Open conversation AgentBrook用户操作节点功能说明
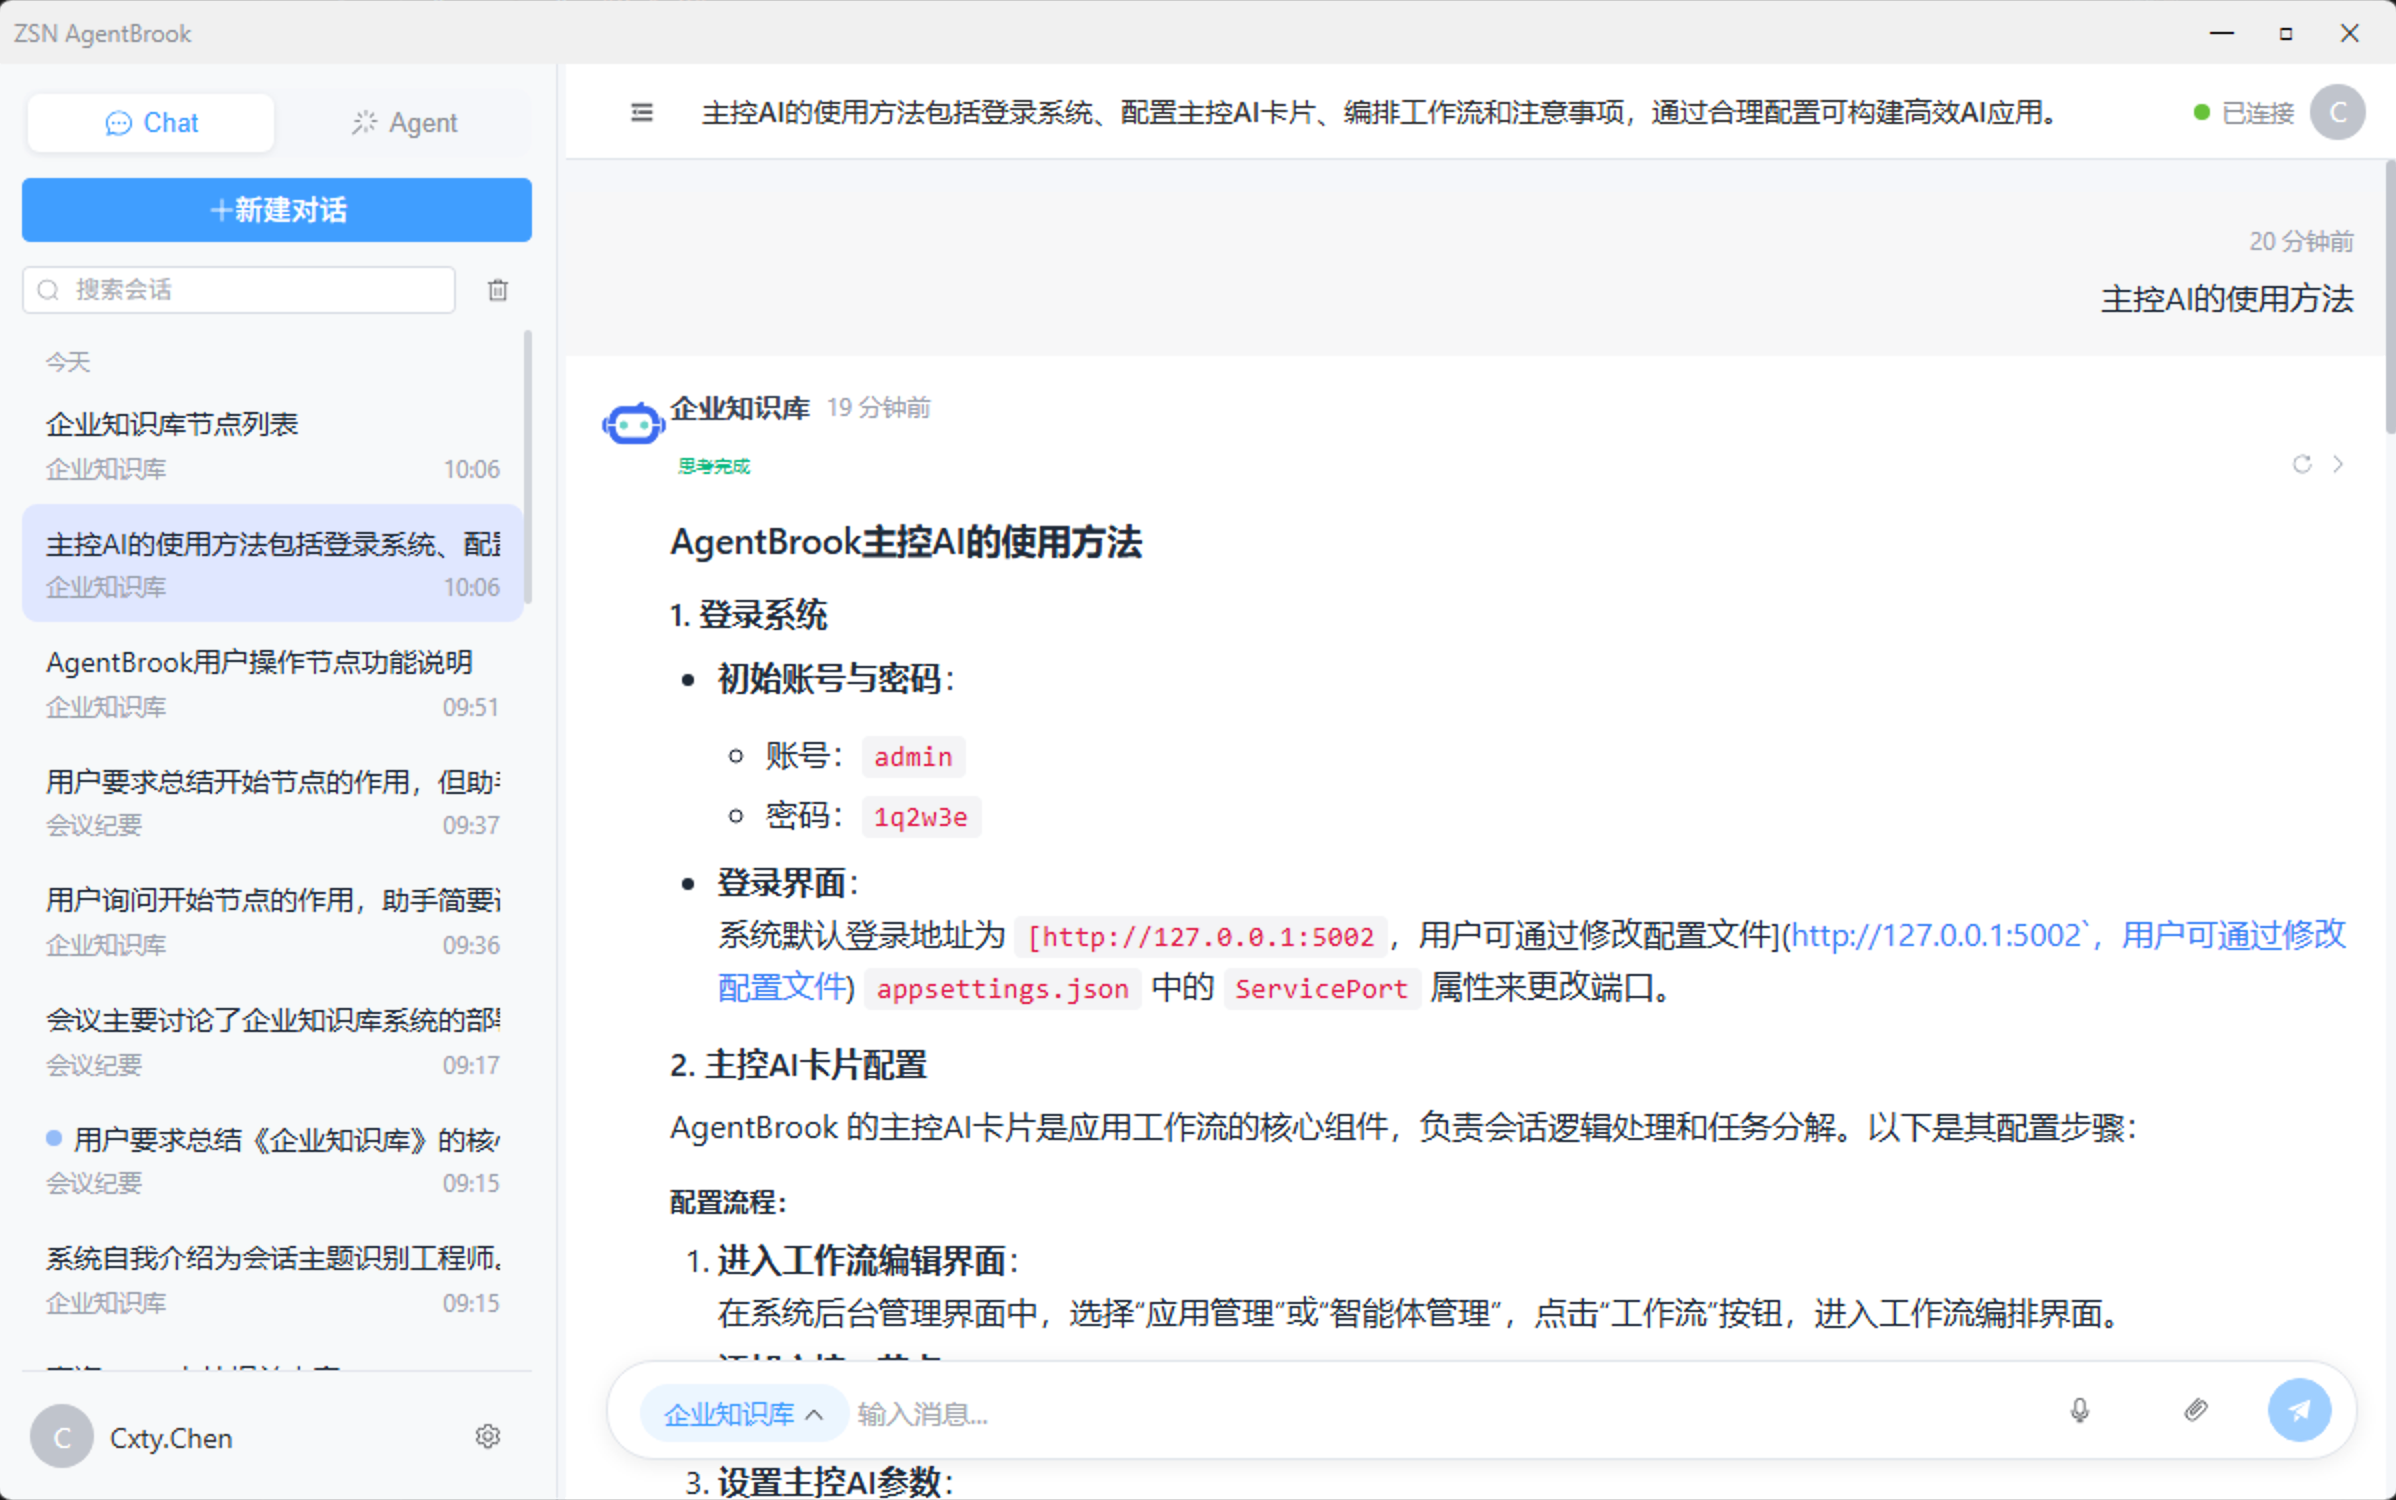The height and width of the screenshot is (1500, 2396). [273, 684]
